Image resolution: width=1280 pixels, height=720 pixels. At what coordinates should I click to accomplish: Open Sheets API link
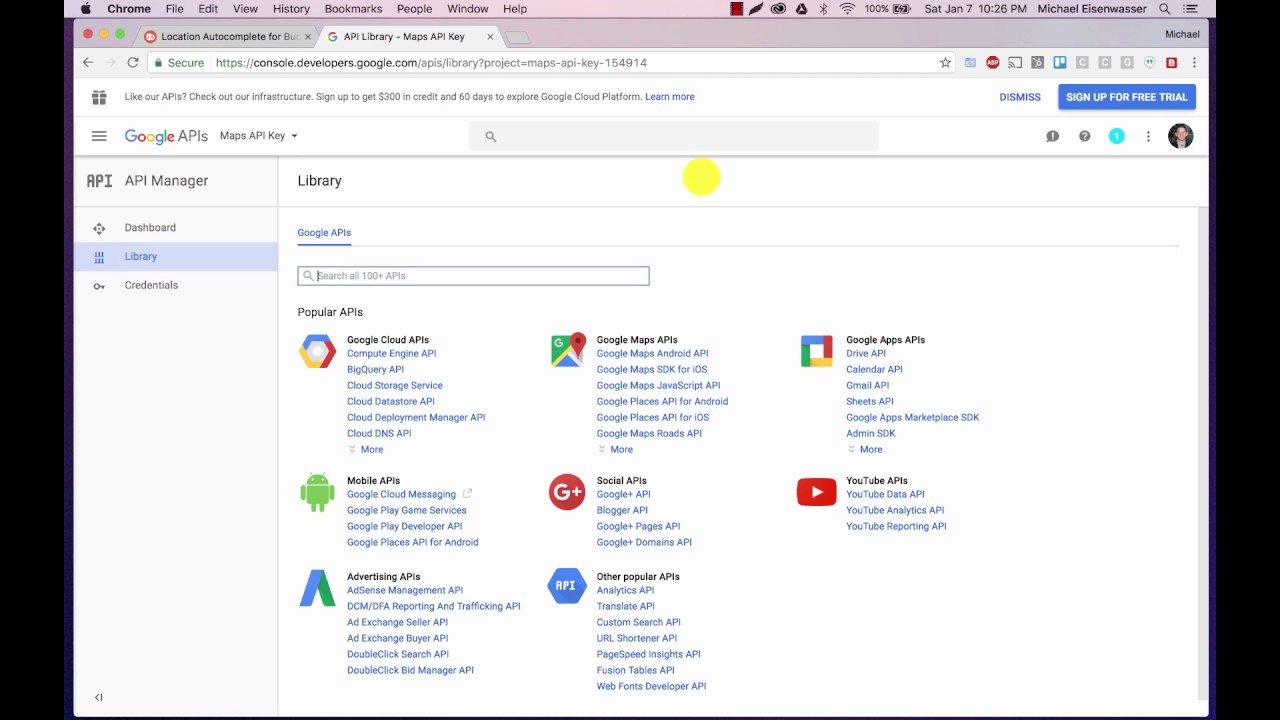click(870, 402)
